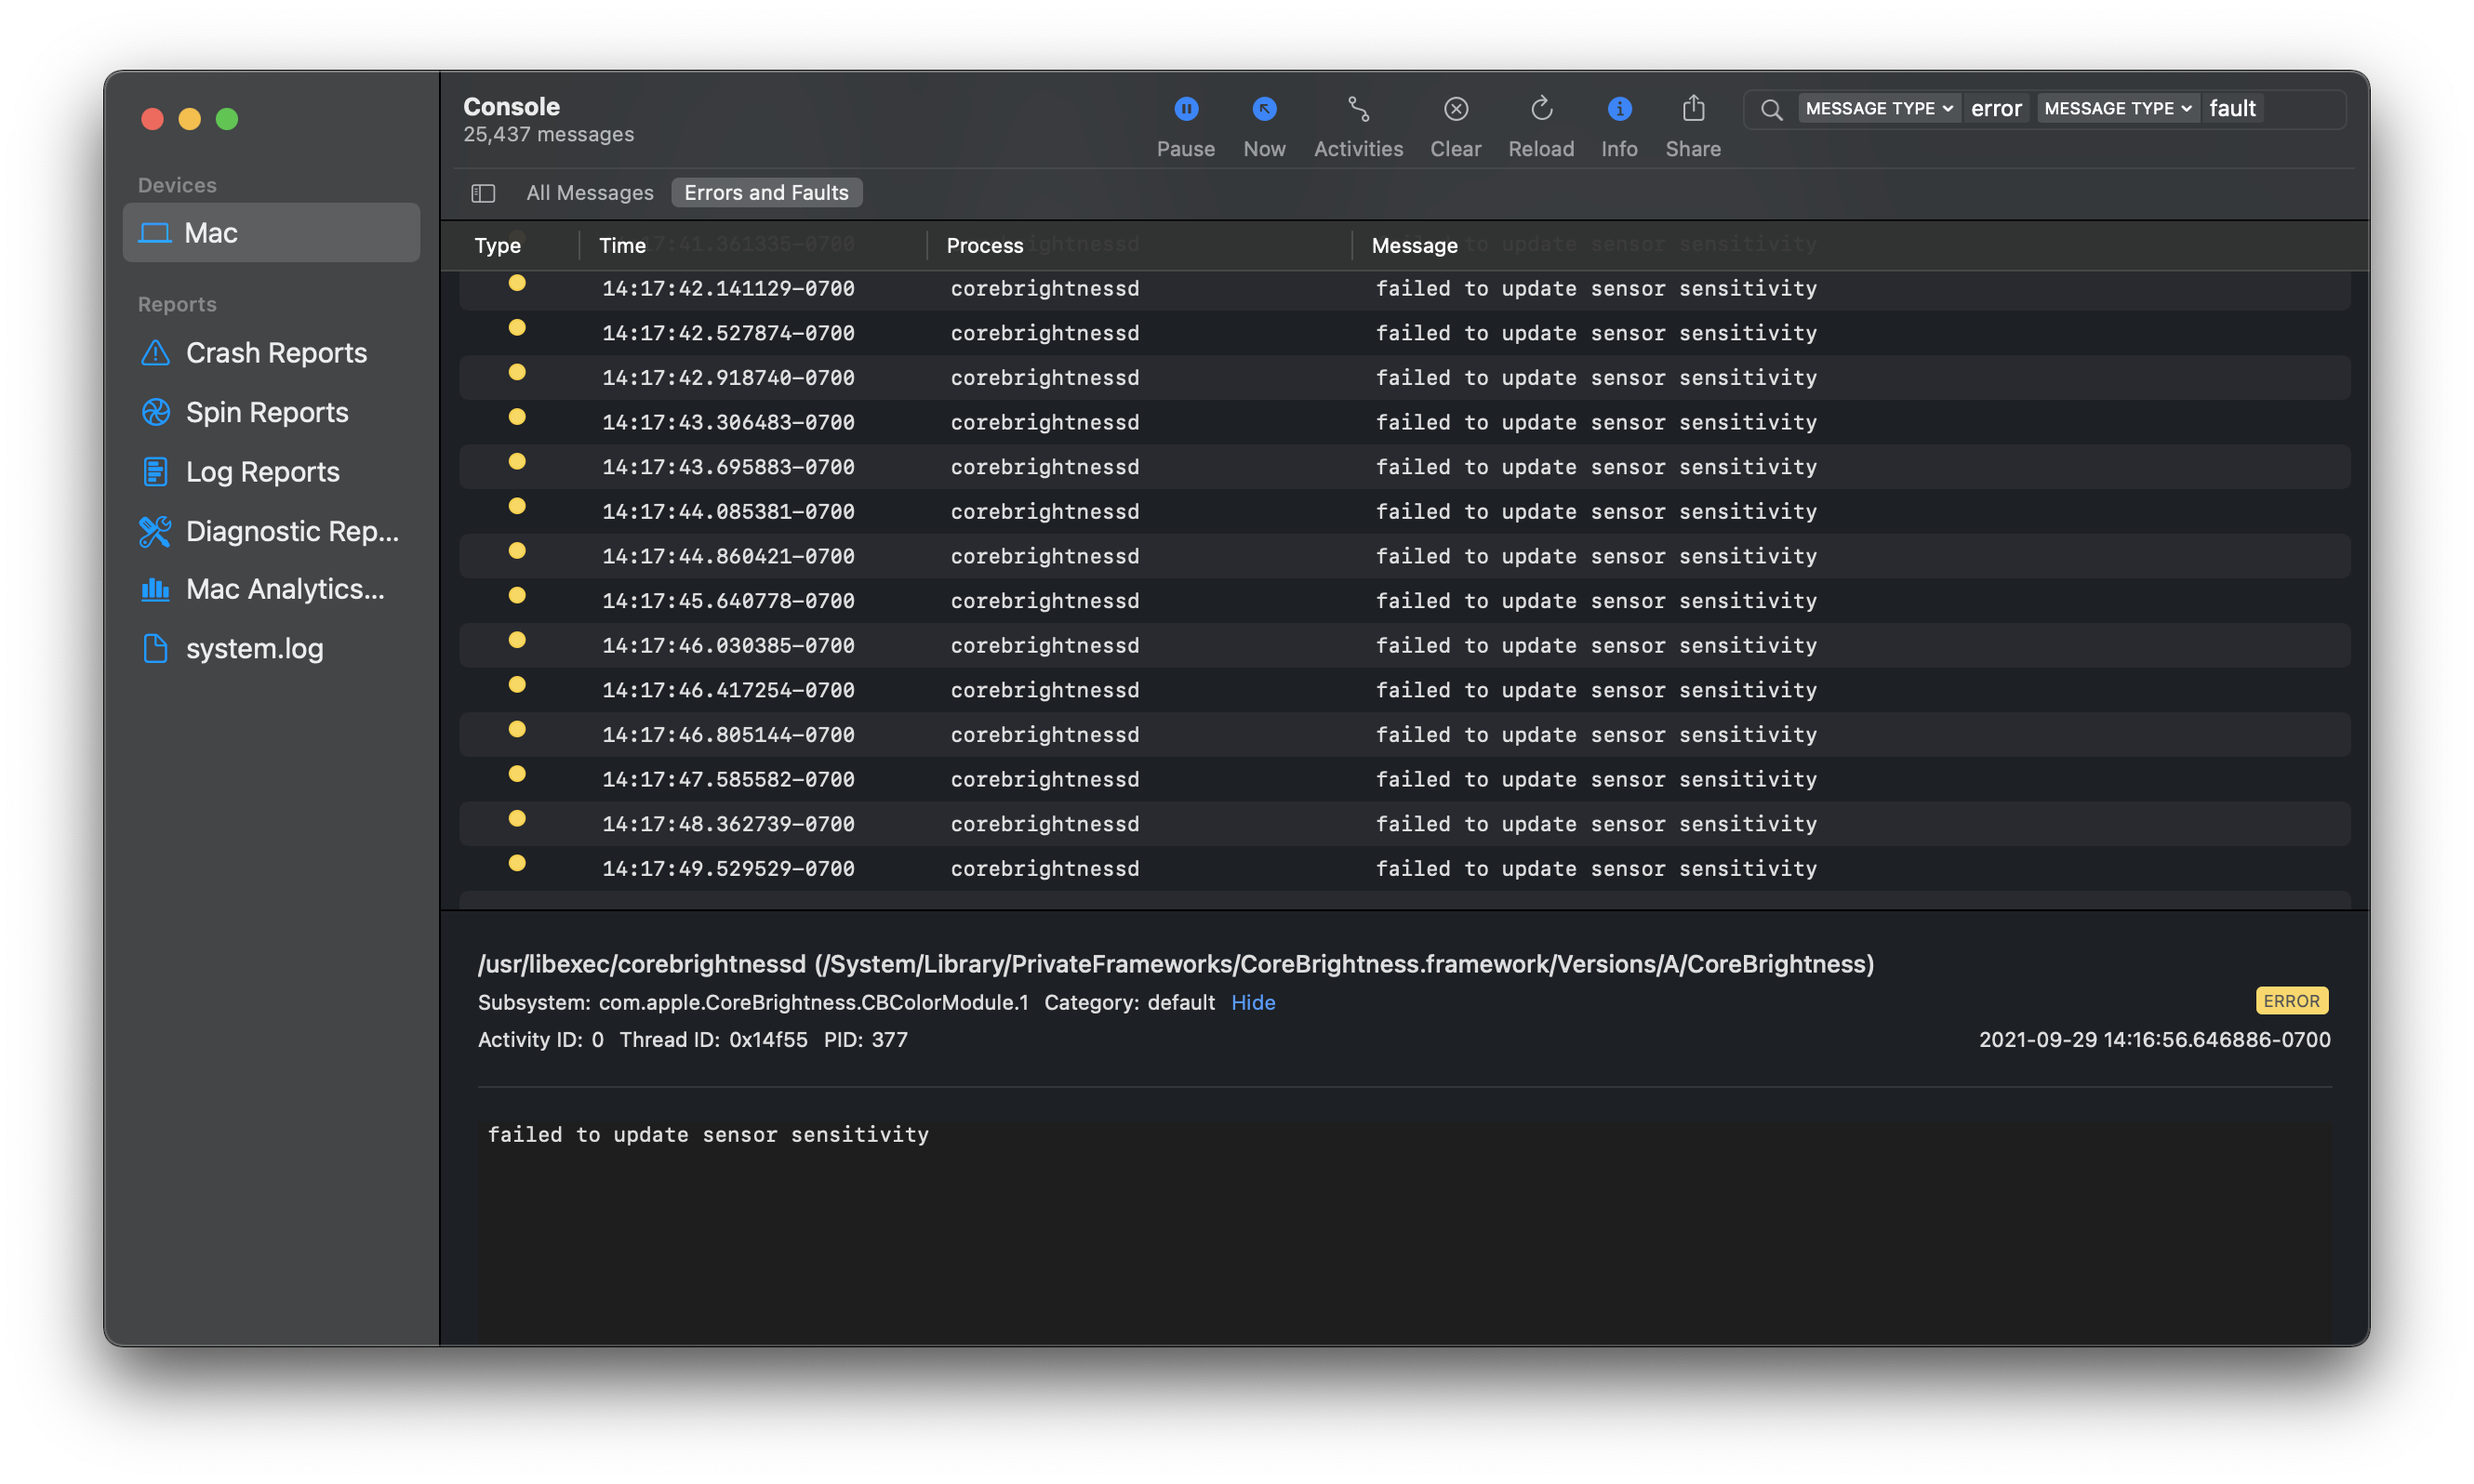Viewport: 2474px width, 1484px height.
Task: Select system.log in sidebar
Action: coord(254,649)
